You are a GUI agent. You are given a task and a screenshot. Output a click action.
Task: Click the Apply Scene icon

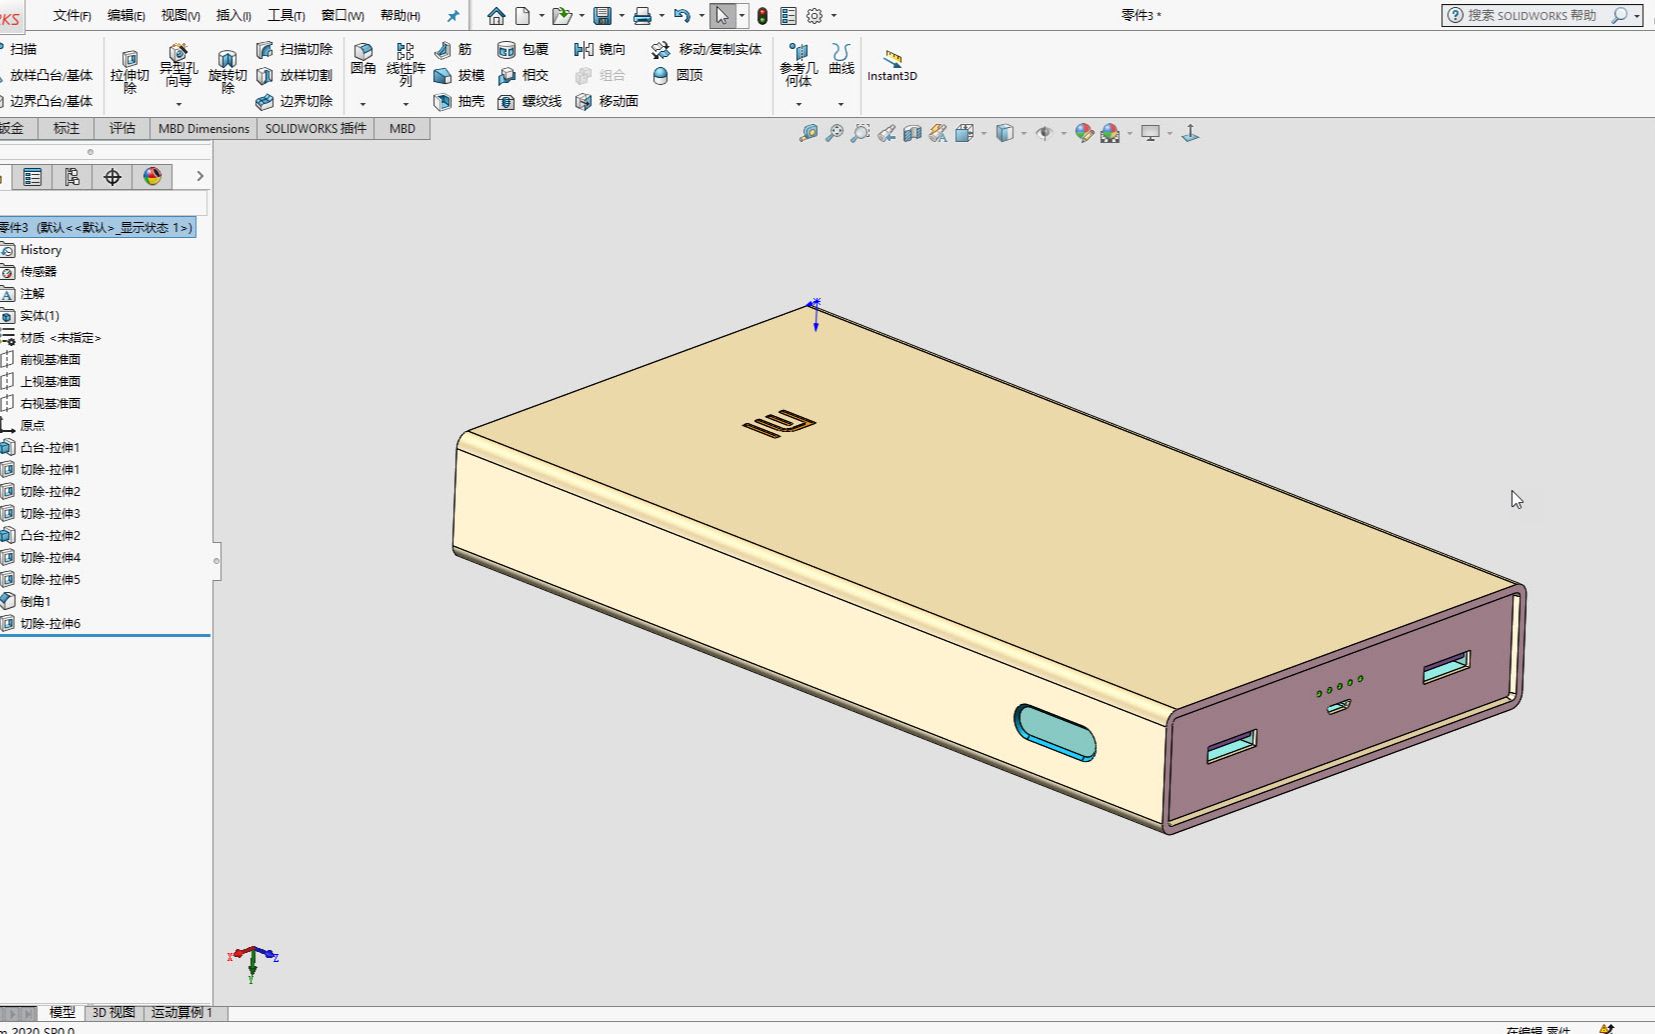[1110, 133]
